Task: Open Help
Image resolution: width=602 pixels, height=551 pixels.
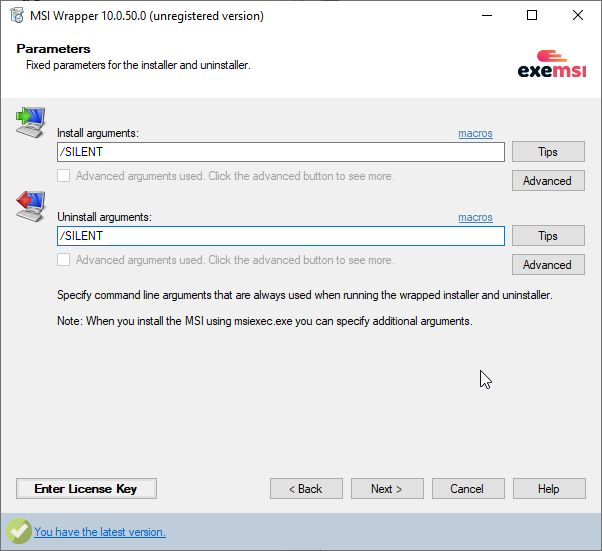Action: point(549,488)
